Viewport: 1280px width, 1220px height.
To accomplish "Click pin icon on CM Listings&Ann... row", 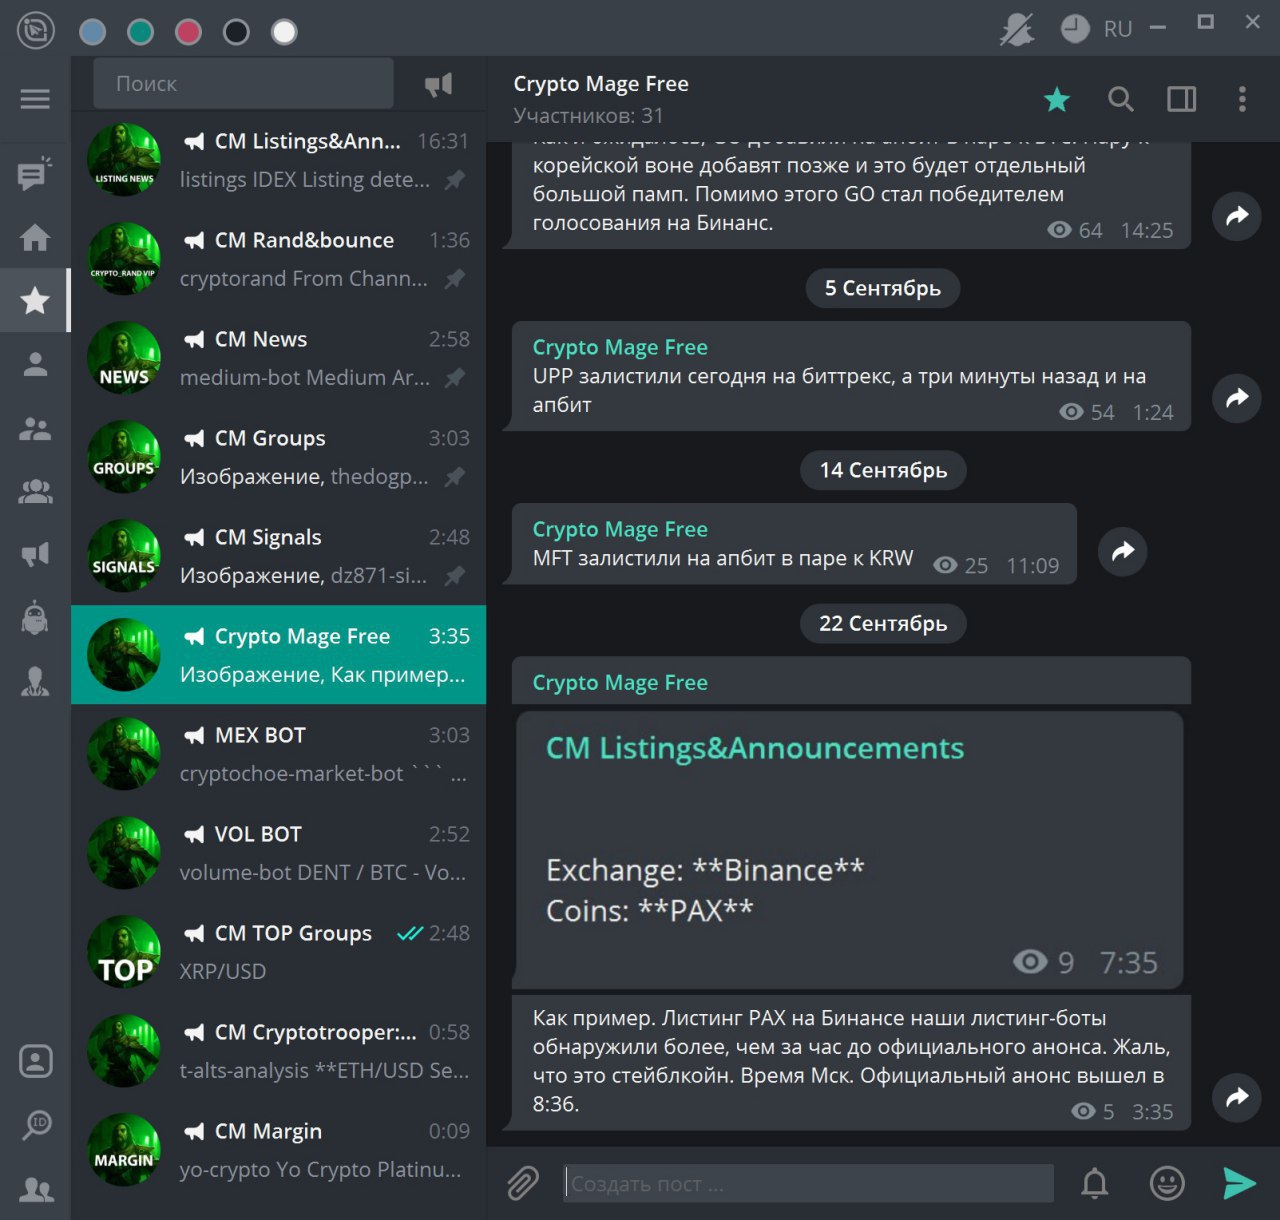I will coord(455,180).
